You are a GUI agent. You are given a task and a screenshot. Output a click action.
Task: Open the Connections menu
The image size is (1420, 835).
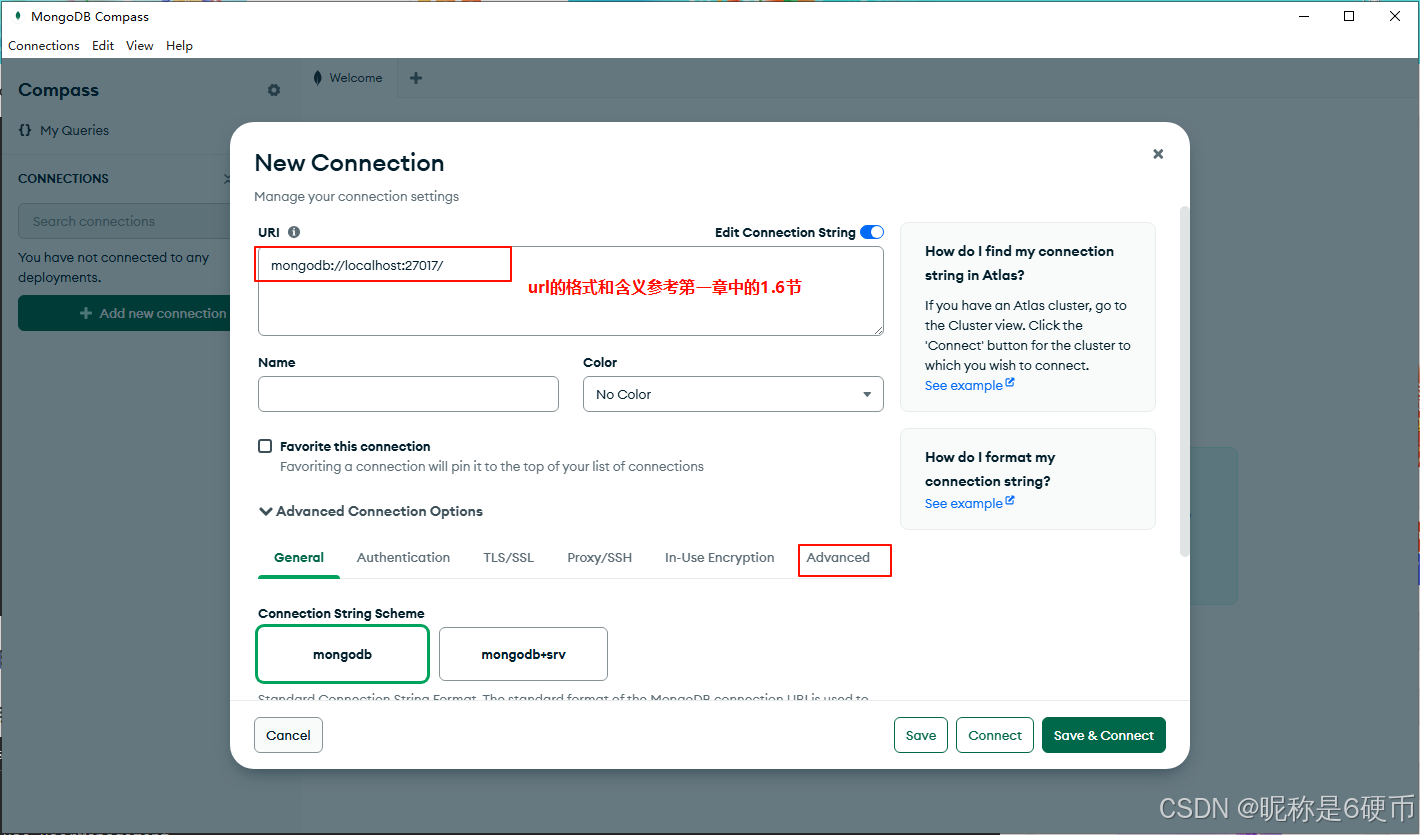(x=44, y=46)
